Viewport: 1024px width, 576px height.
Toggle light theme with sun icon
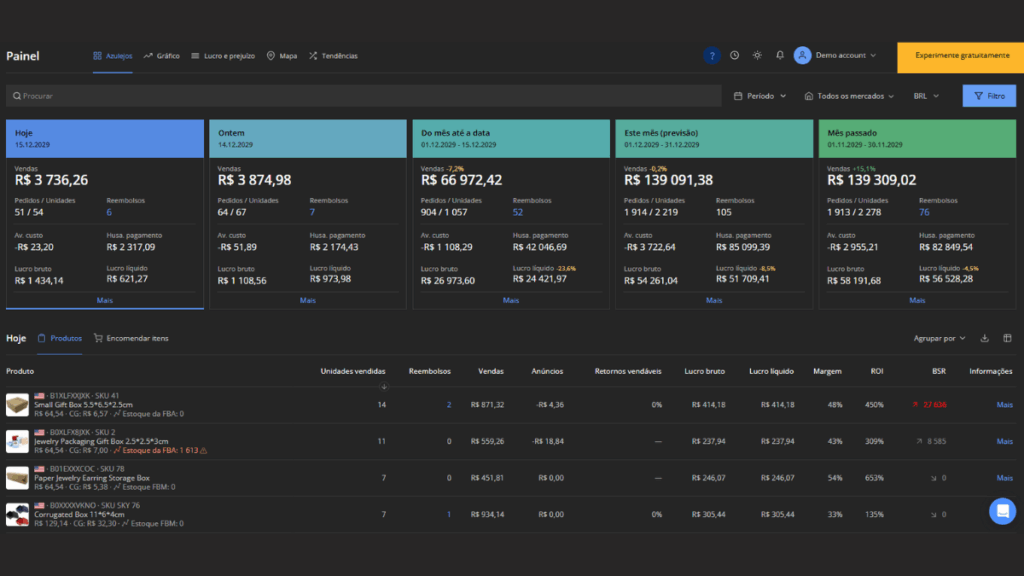(x=757, y=56)
